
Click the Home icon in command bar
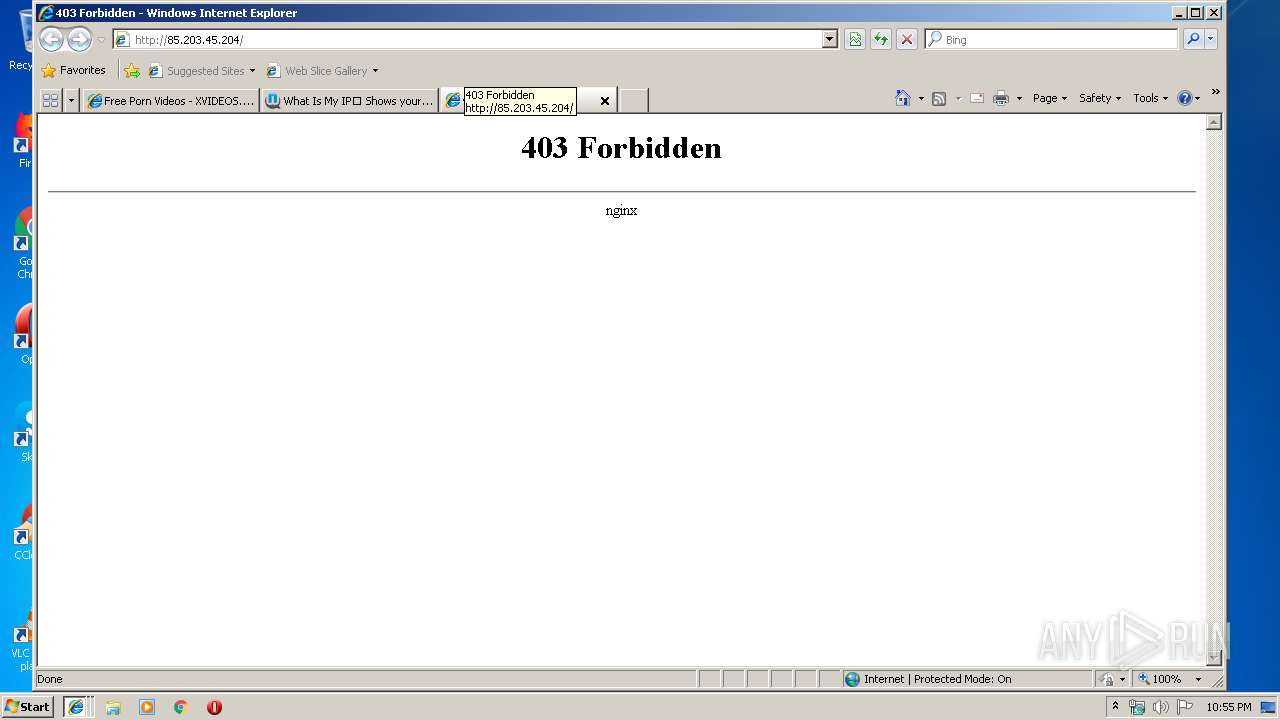pyautogui.click(x=903, y=98)
